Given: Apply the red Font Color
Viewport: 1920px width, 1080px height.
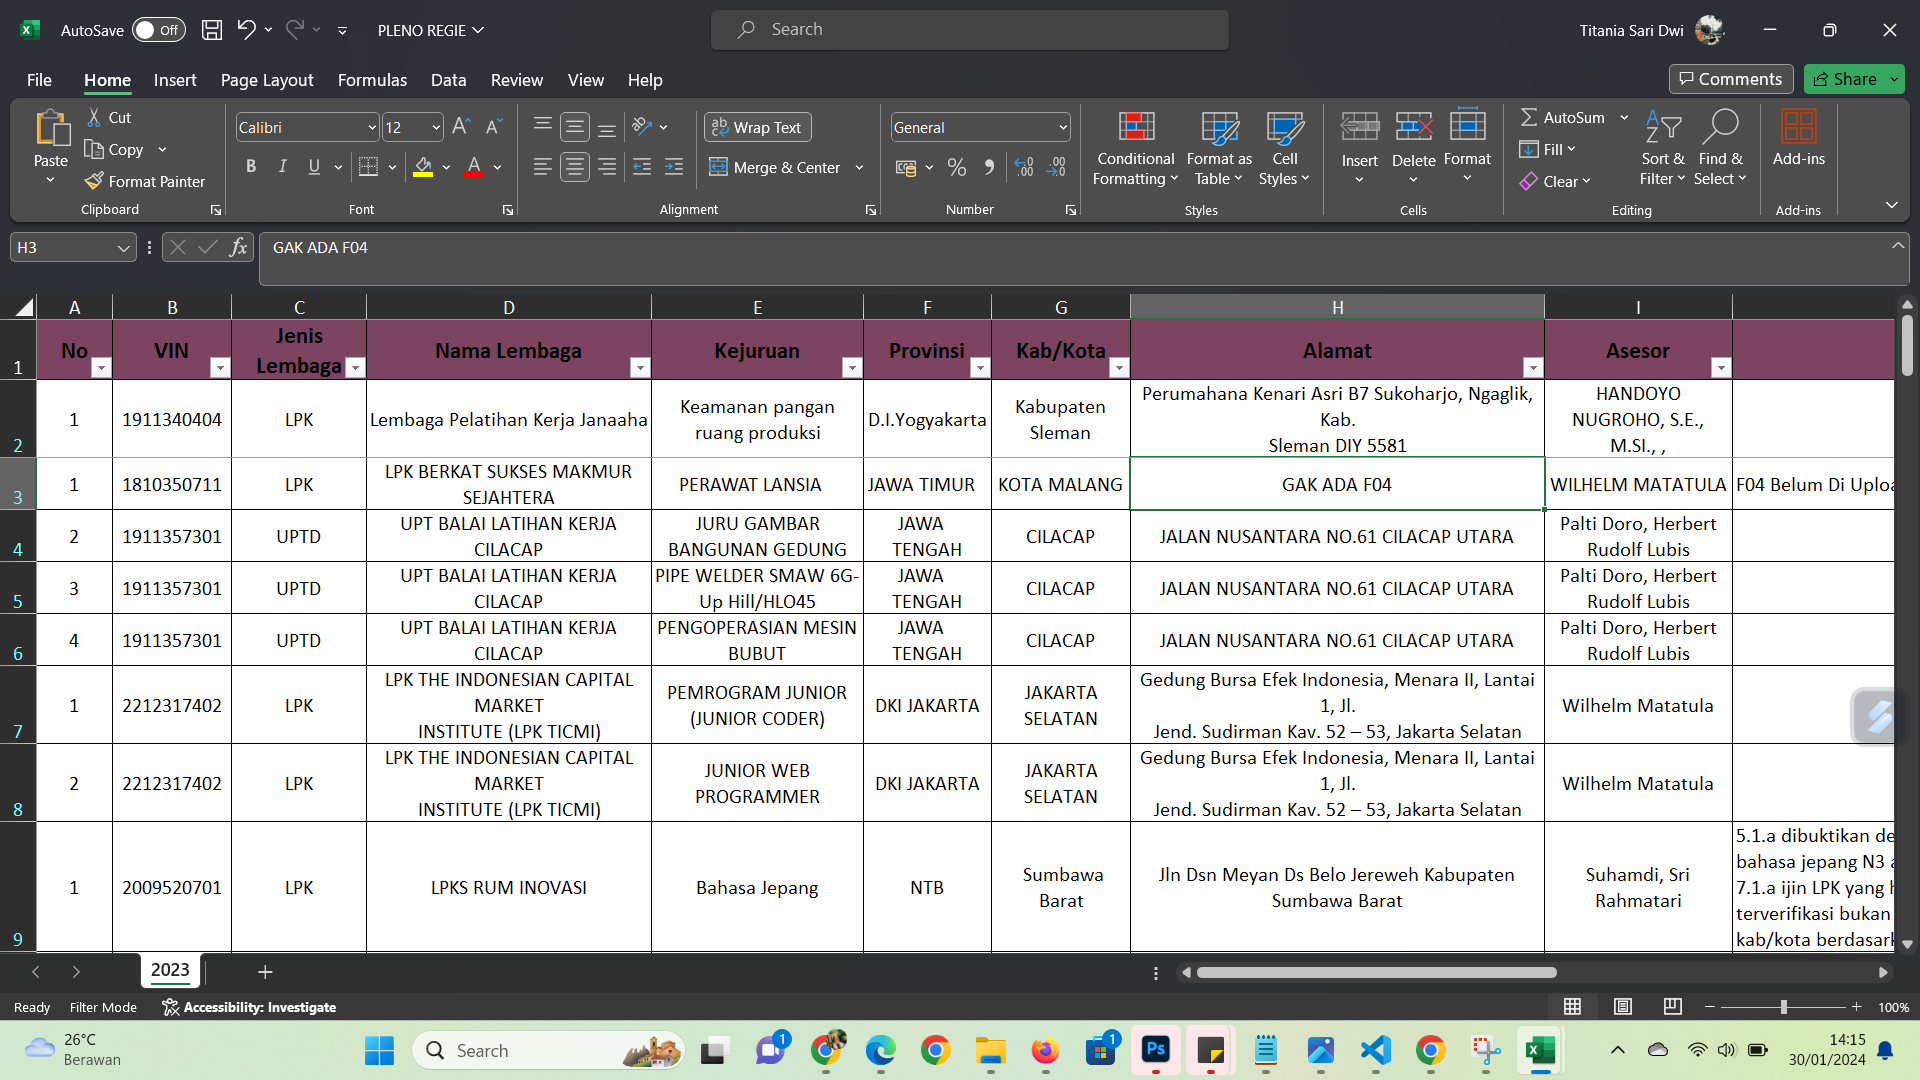Looking at the screenshot, I should click(x=474, y=167).
